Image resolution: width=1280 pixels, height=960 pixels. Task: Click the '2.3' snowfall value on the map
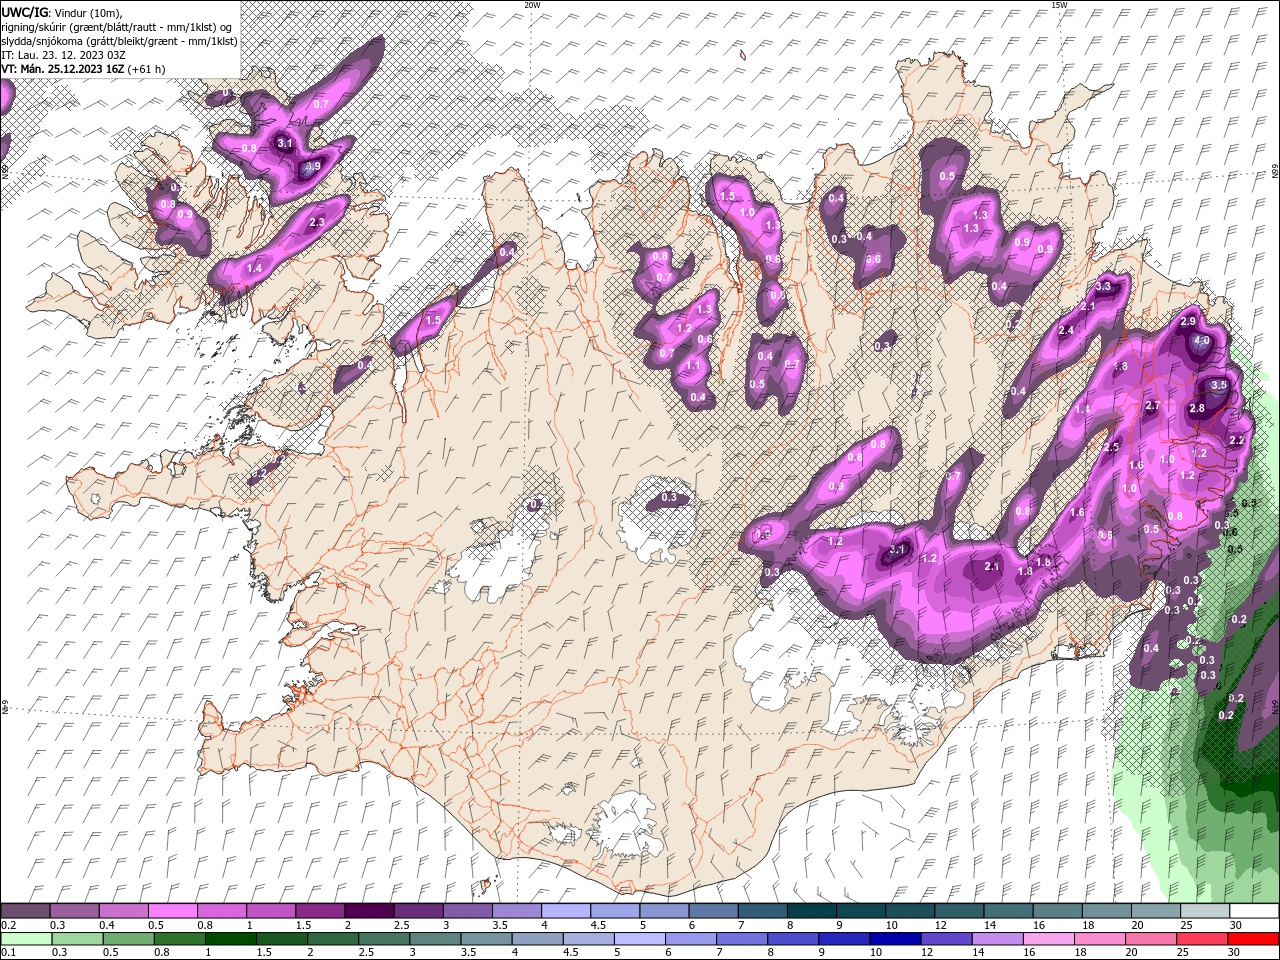(x=317, y=222)
